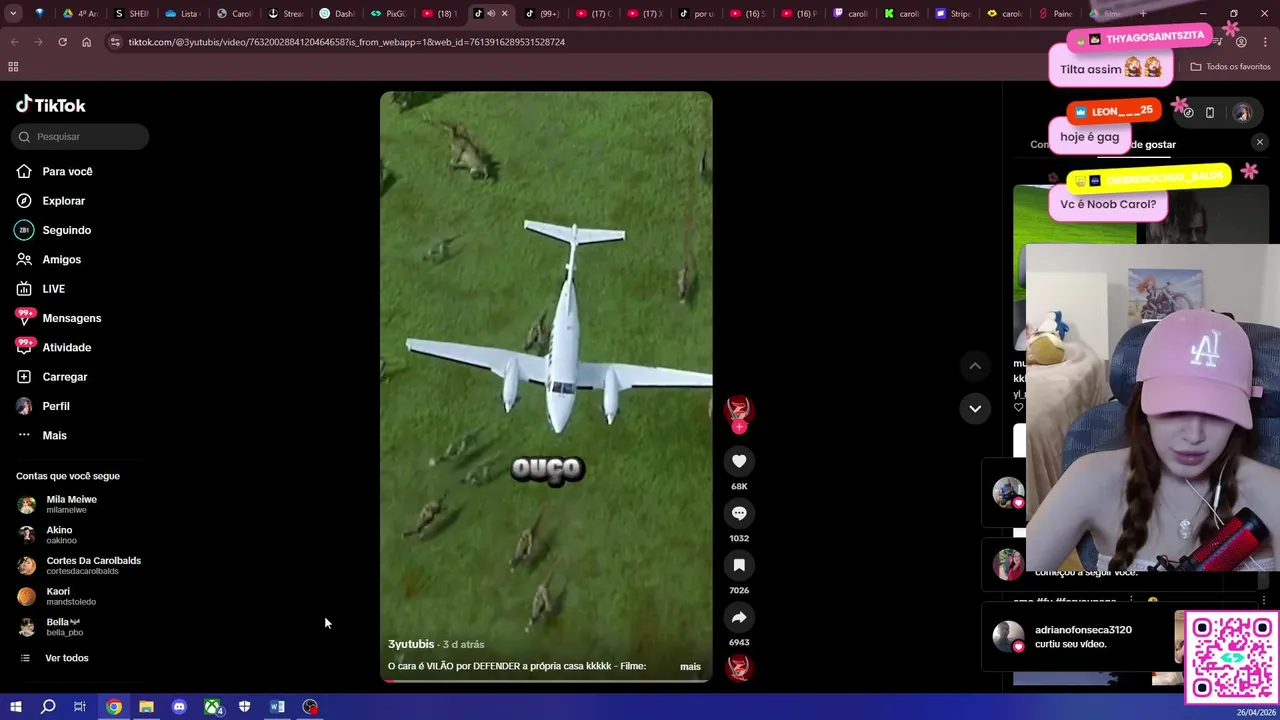Open the Chrome profile avatar
The image size is (1280, 720).
point(1241,42)
